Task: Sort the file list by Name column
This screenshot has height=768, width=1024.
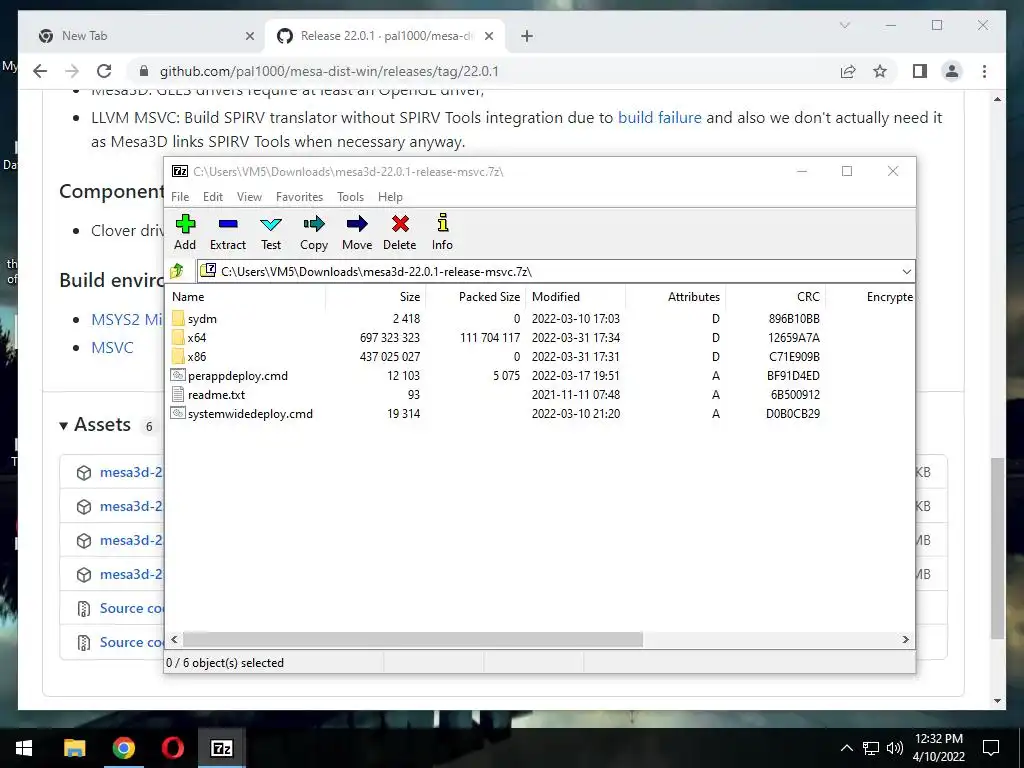Action: coord(246,296)
